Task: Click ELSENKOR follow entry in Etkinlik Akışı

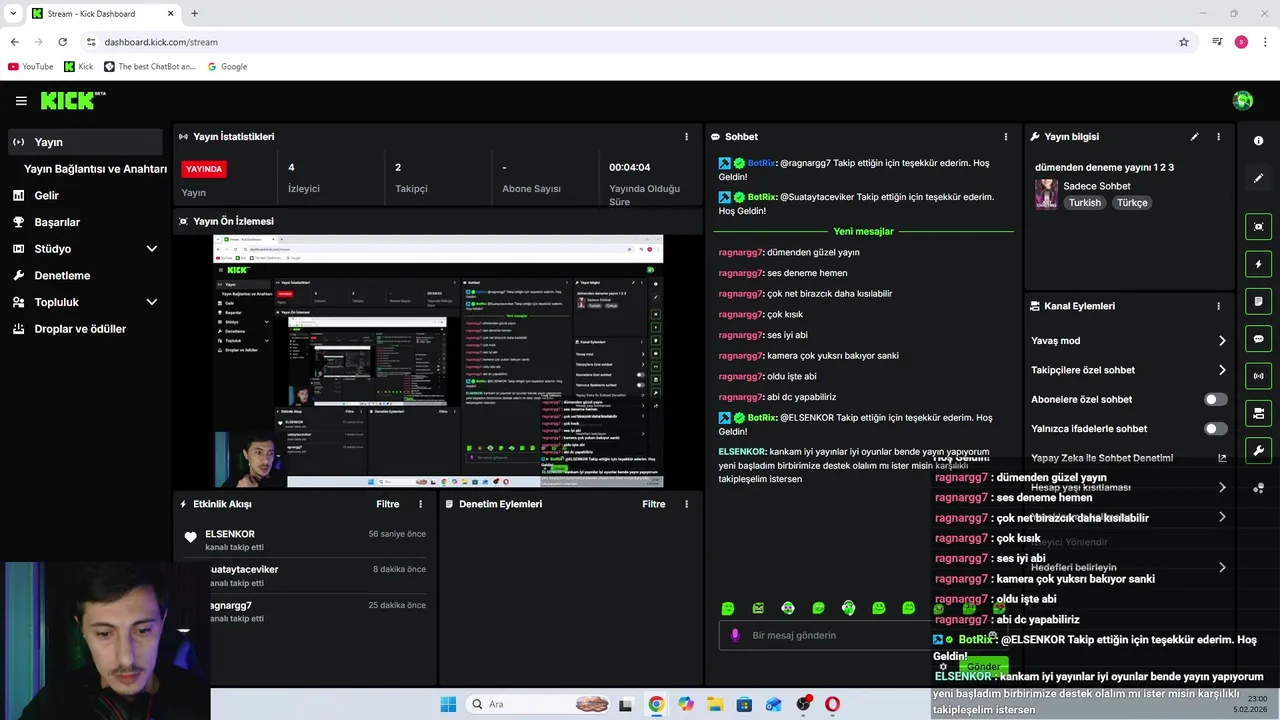Action: click(303, 540)
